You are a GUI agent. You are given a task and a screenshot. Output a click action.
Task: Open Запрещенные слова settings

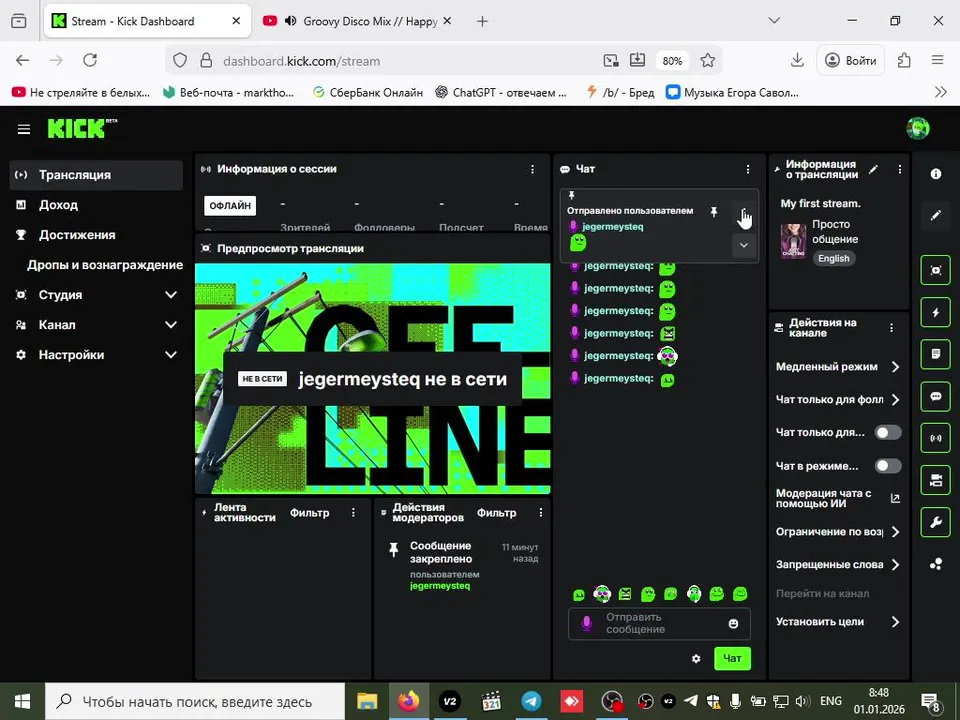838,564
